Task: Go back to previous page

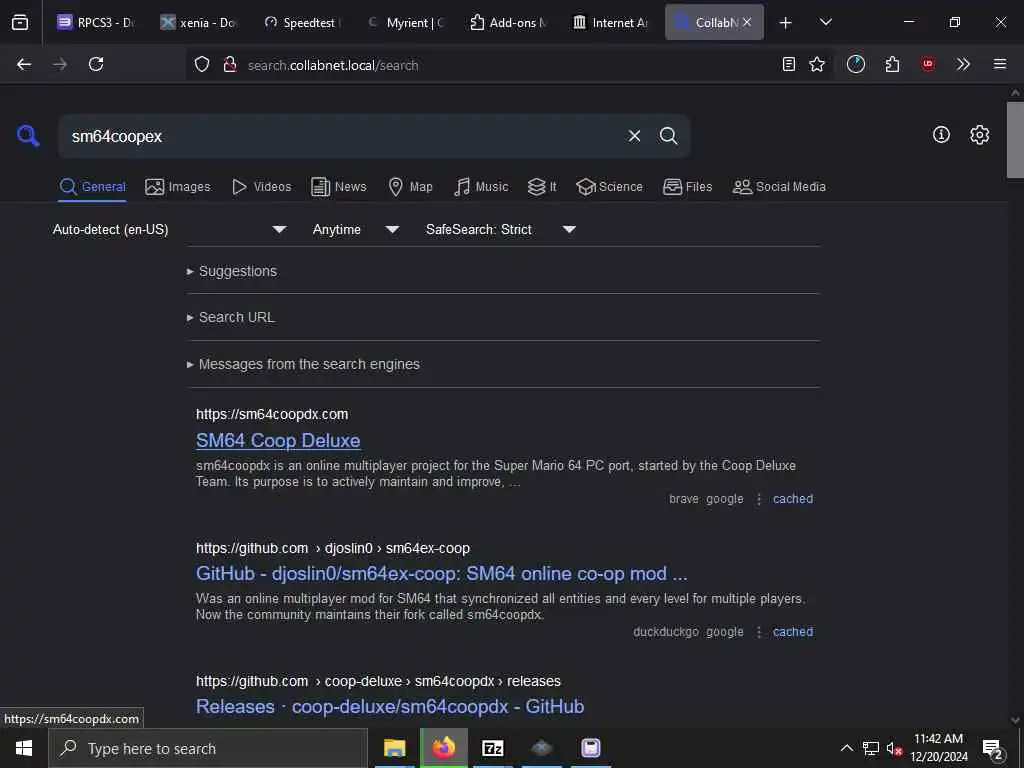Action: tap(24, 64)
